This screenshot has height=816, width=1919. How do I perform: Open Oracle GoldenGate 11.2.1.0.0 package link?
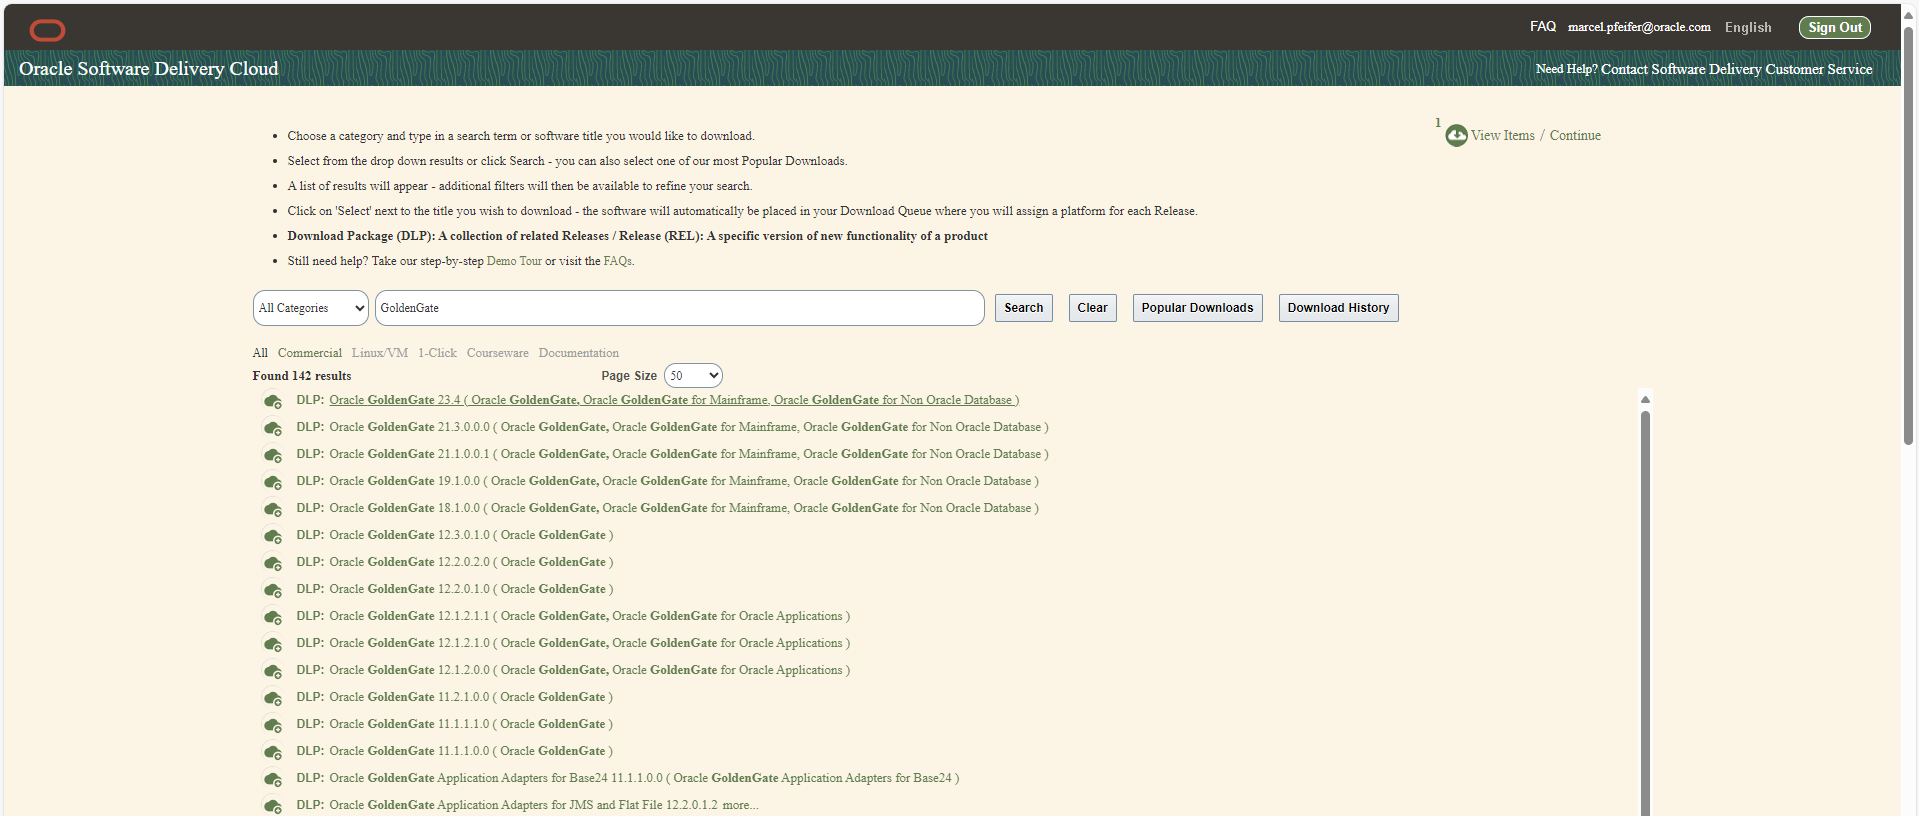[471, 697]
